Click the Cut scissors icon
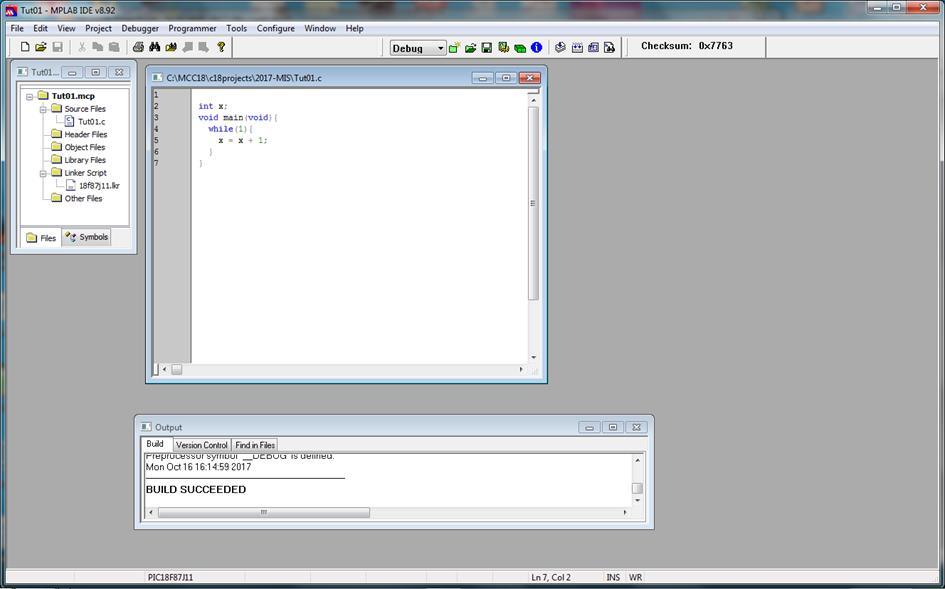Viewport: 945px width, 589px height. (x=81, y=47)
